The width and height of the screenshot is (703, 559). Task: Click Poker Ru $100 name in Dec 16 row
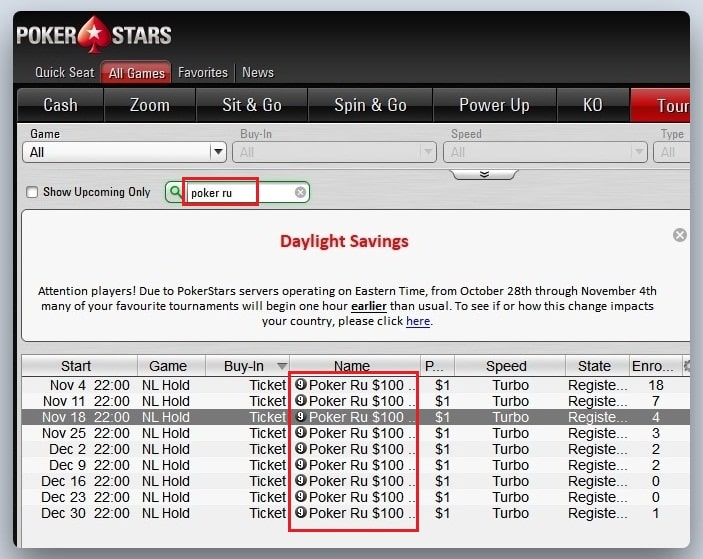[x=356, y=481]
